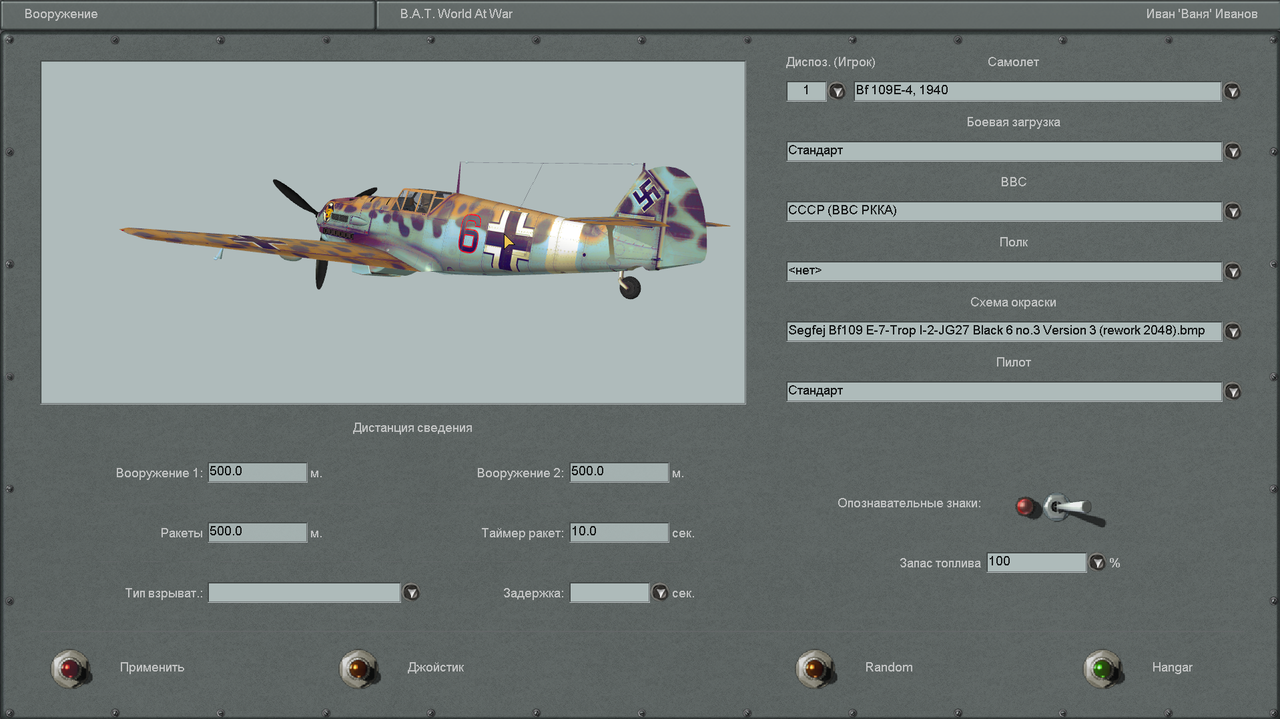Viewport: 1280px width, 719px height.
Task: Open the Задержка delay dropdown arrow
Action: pos(659,592)
